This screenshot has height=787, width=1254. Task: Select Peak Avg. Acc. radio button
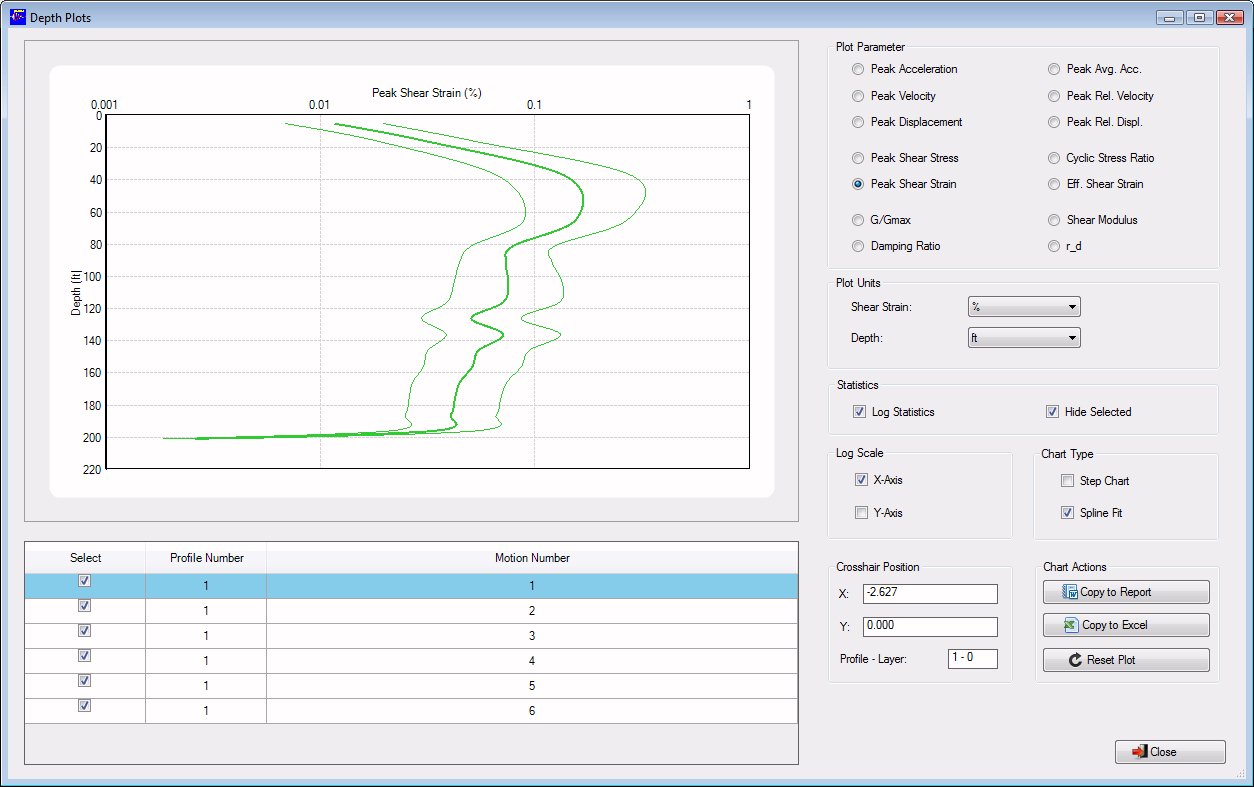pos(1053,69)
